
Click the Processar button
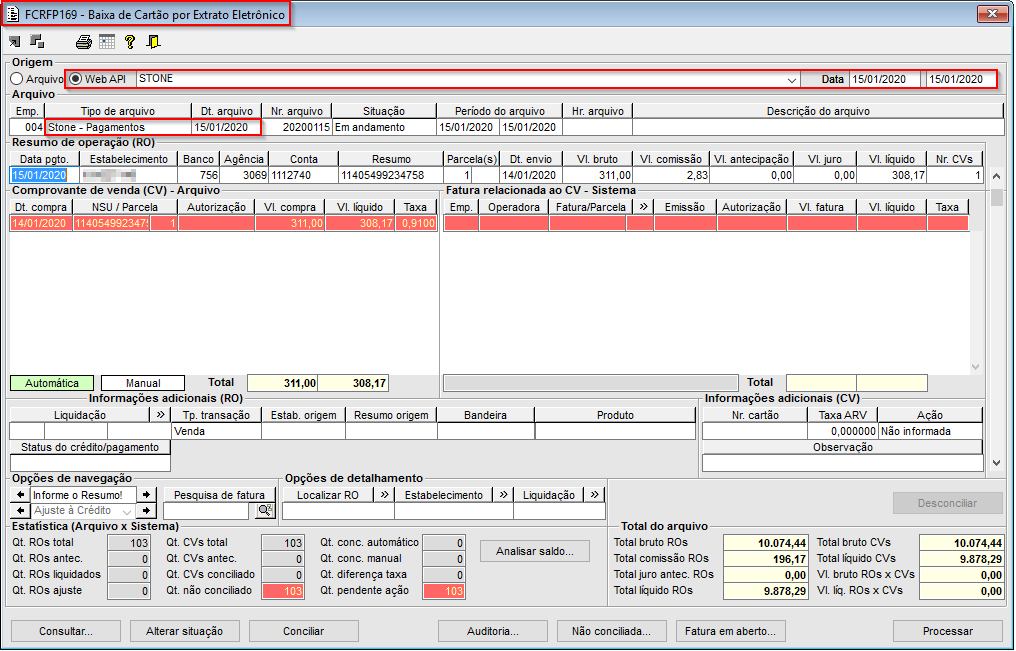(948, 631)
